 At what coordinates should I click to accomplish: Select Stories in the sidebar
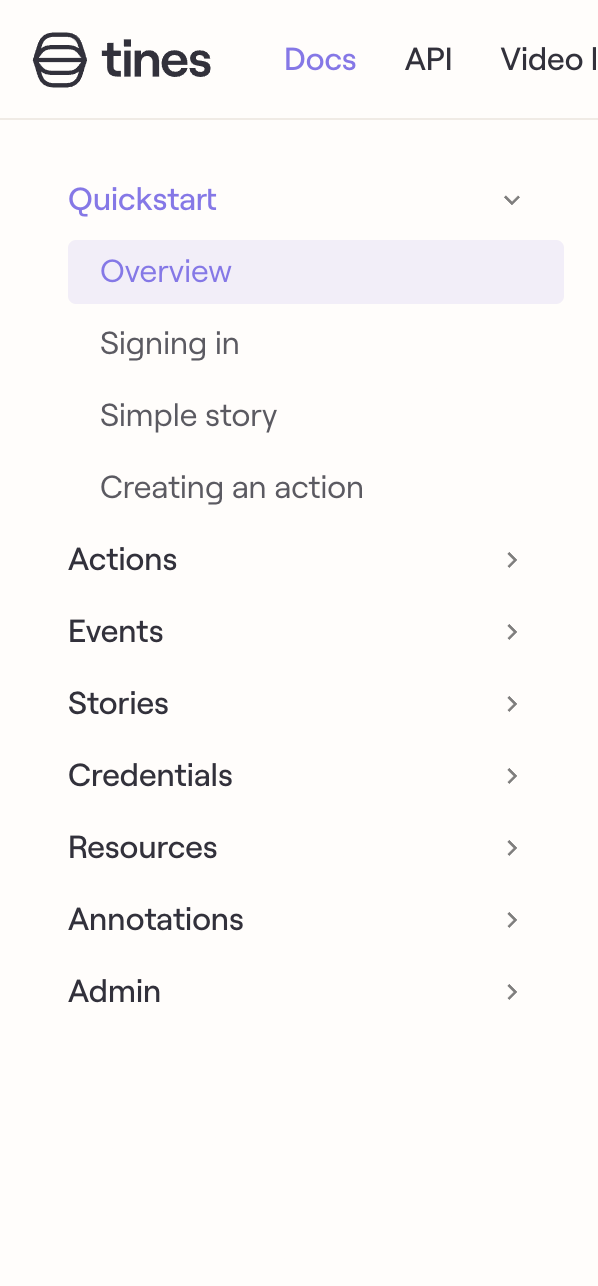118,704
